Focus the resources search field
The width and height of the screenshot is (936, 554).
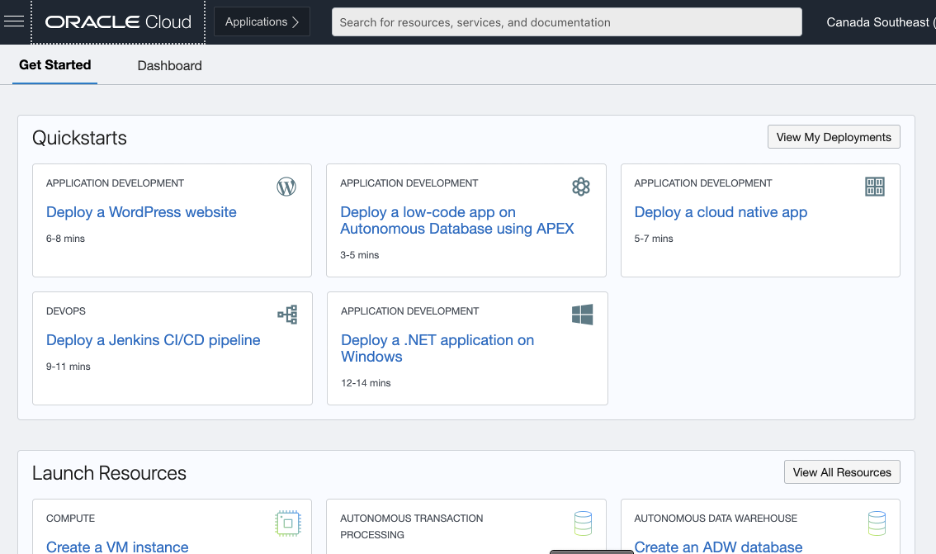[566, 22]
